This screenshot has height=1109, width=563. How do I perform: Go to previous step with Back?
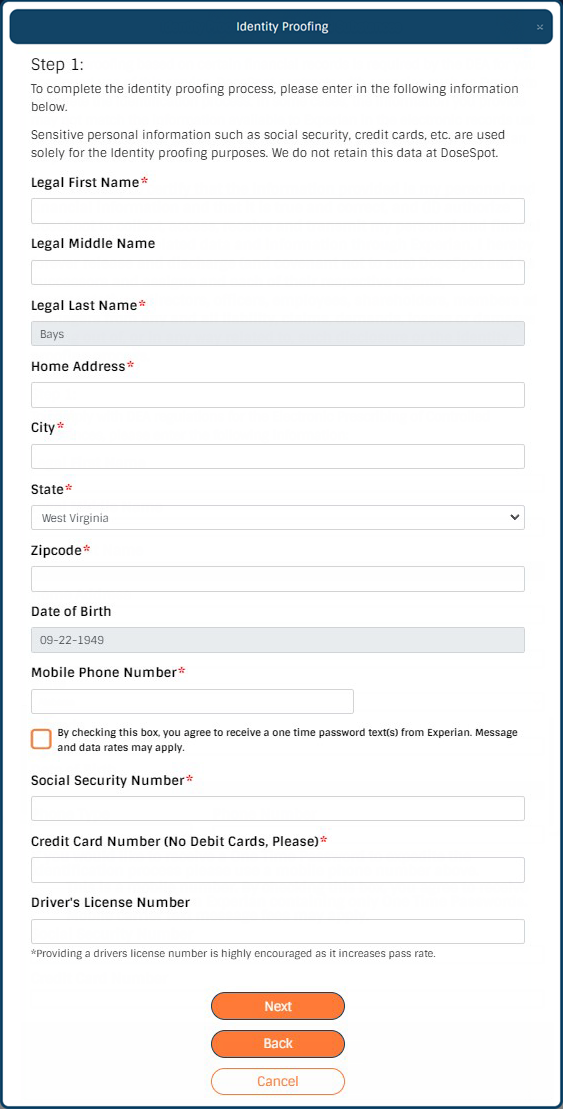click(x=278, y=1043)
